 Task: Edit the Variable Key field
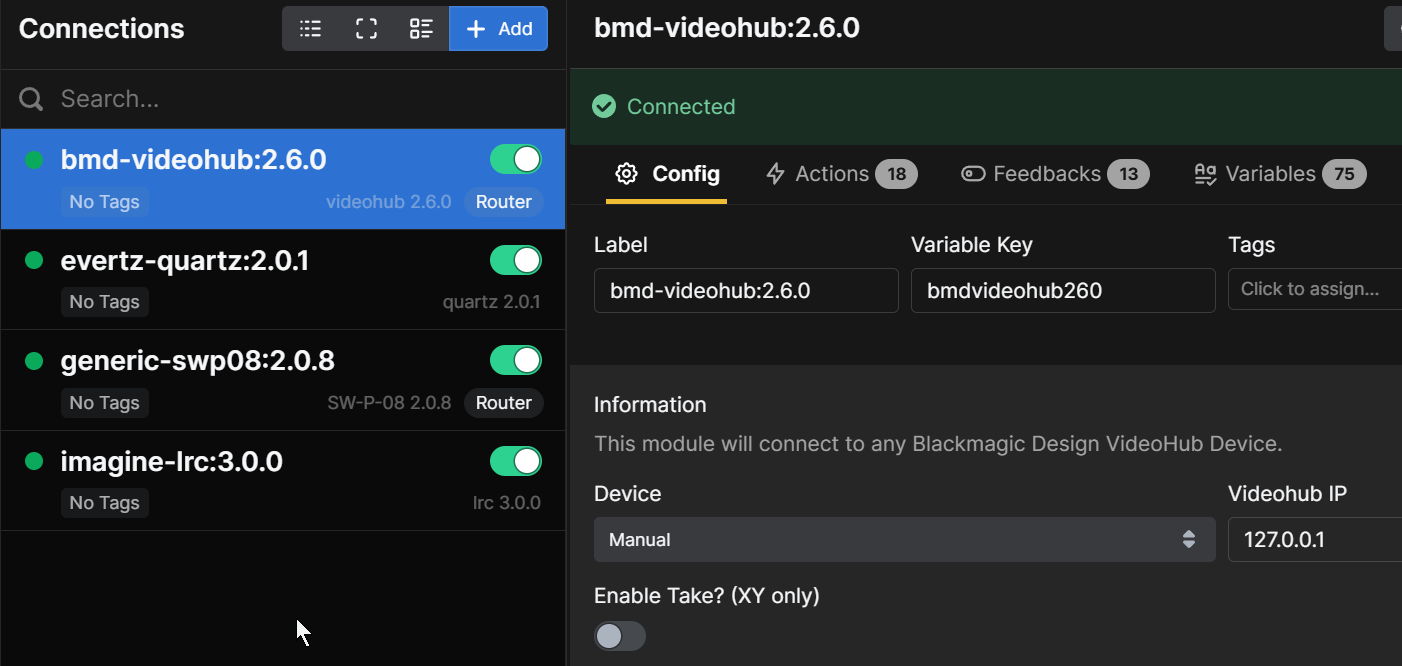pyautogui.click(x=1063, y=290)
